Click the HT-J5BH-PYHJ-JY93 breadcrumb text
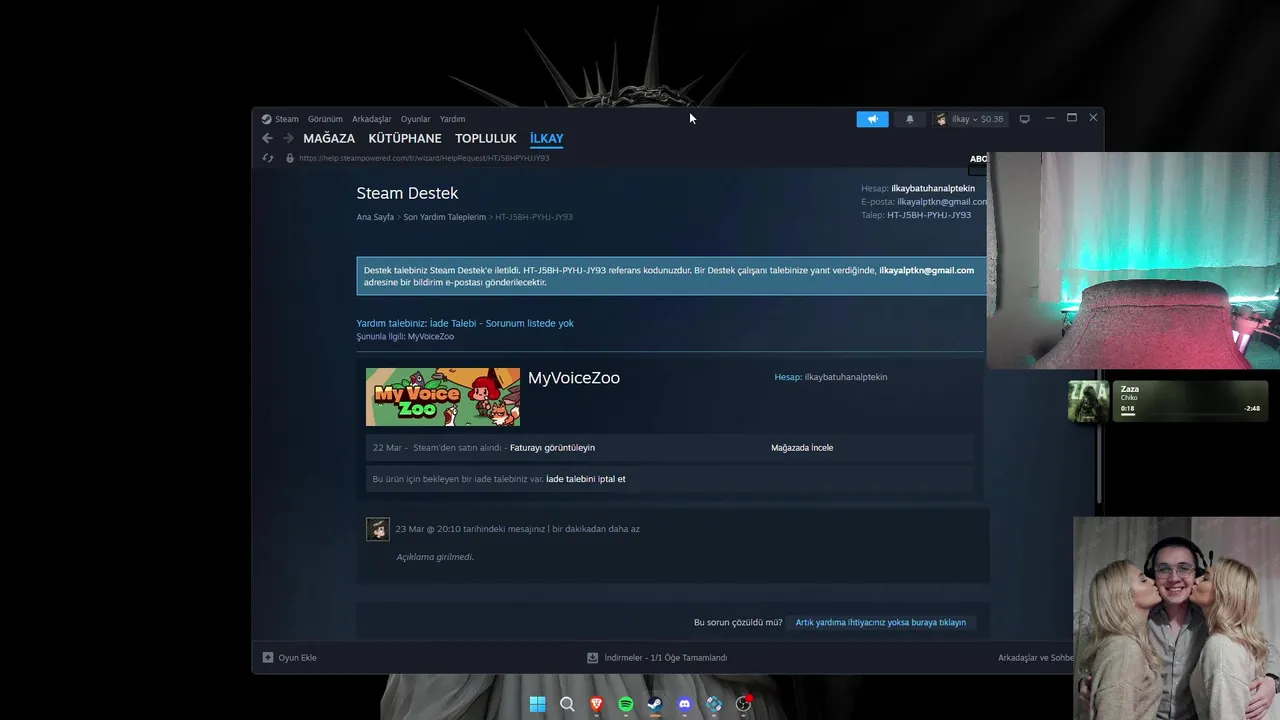The image size is (1280, 720). click(534, 217)
